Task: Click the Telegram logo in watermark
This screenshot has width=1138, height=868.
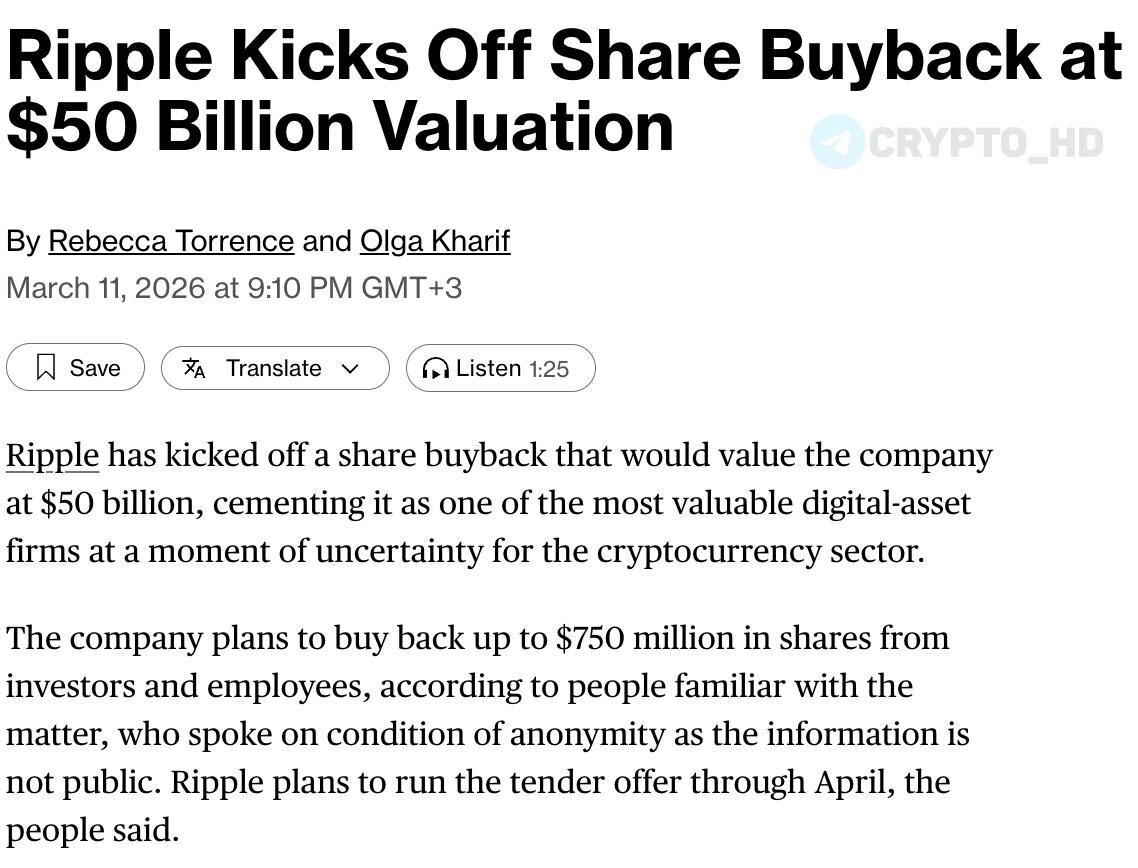Action: click(837, 142)
